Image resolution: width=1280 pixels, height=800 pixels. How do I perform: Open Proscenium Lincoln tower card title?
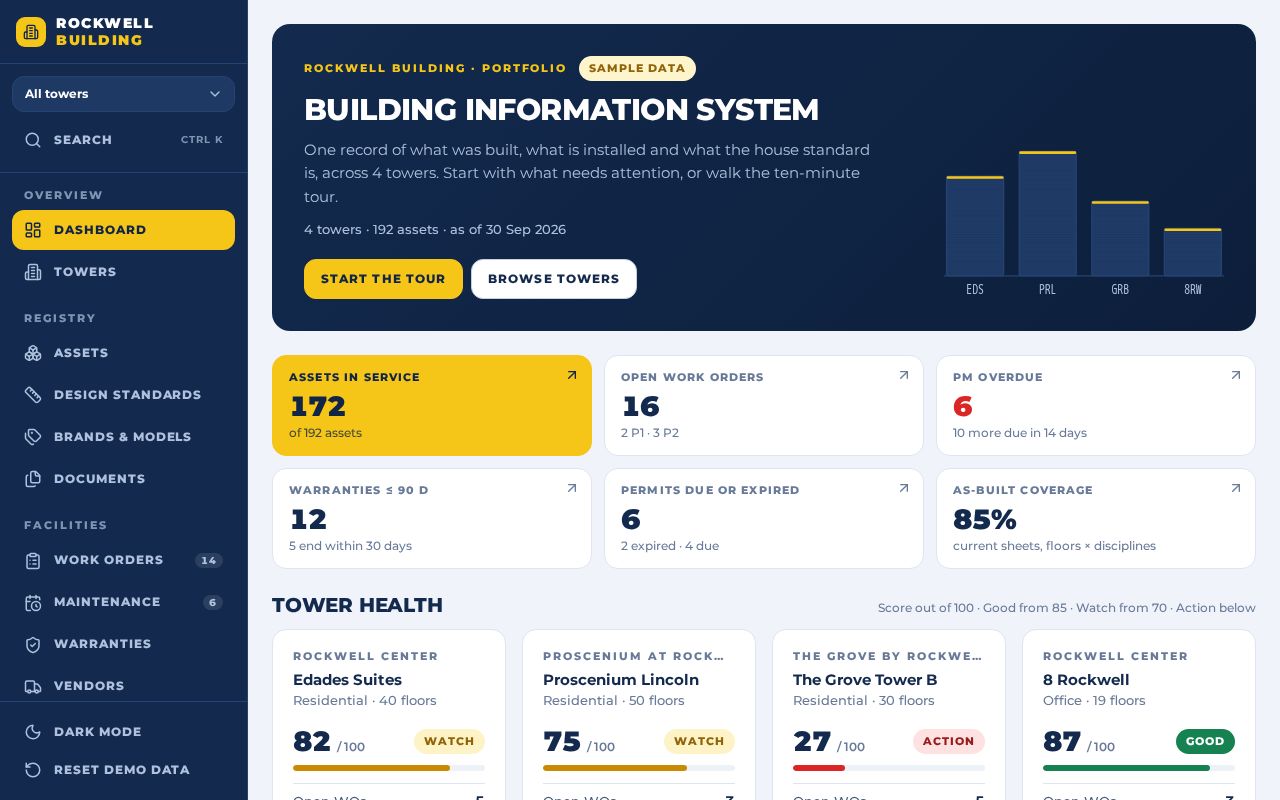621,680
